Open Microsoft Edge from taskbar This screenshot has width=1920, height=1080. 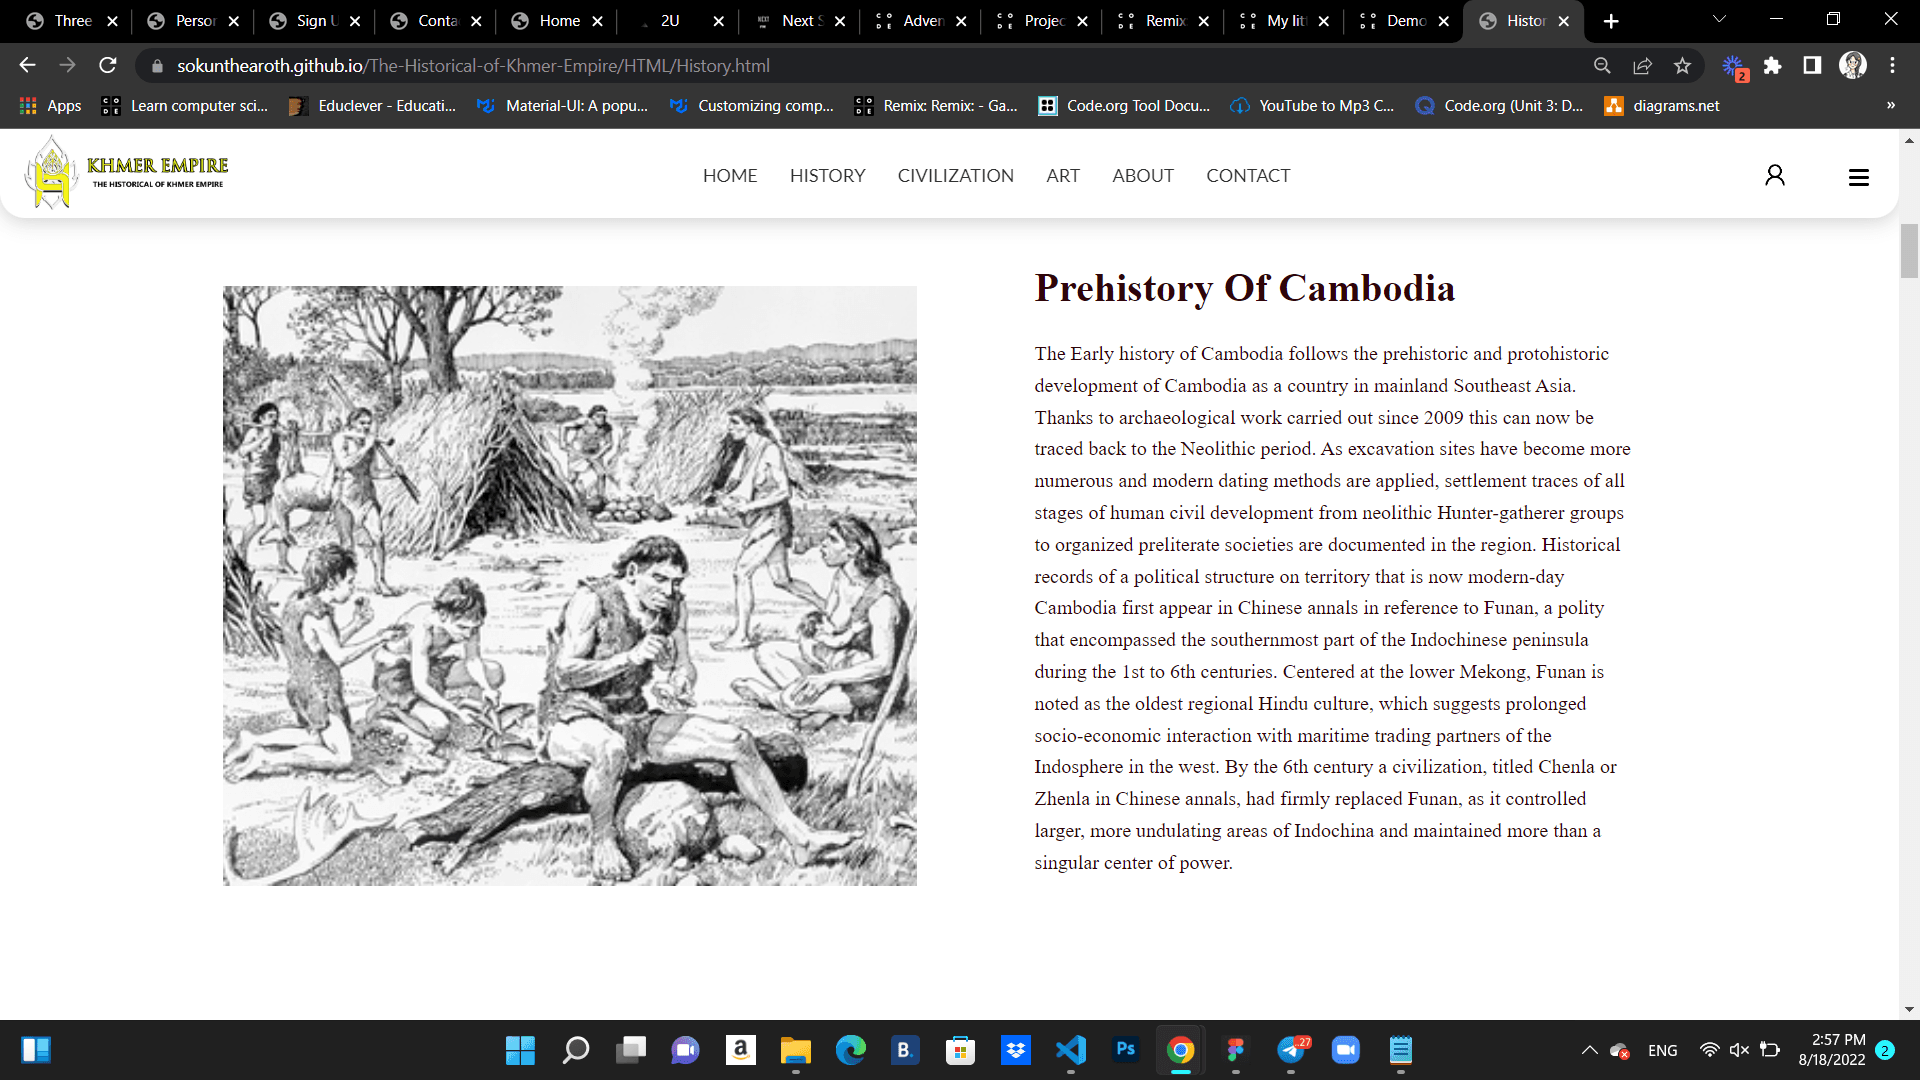(851, 1050)
